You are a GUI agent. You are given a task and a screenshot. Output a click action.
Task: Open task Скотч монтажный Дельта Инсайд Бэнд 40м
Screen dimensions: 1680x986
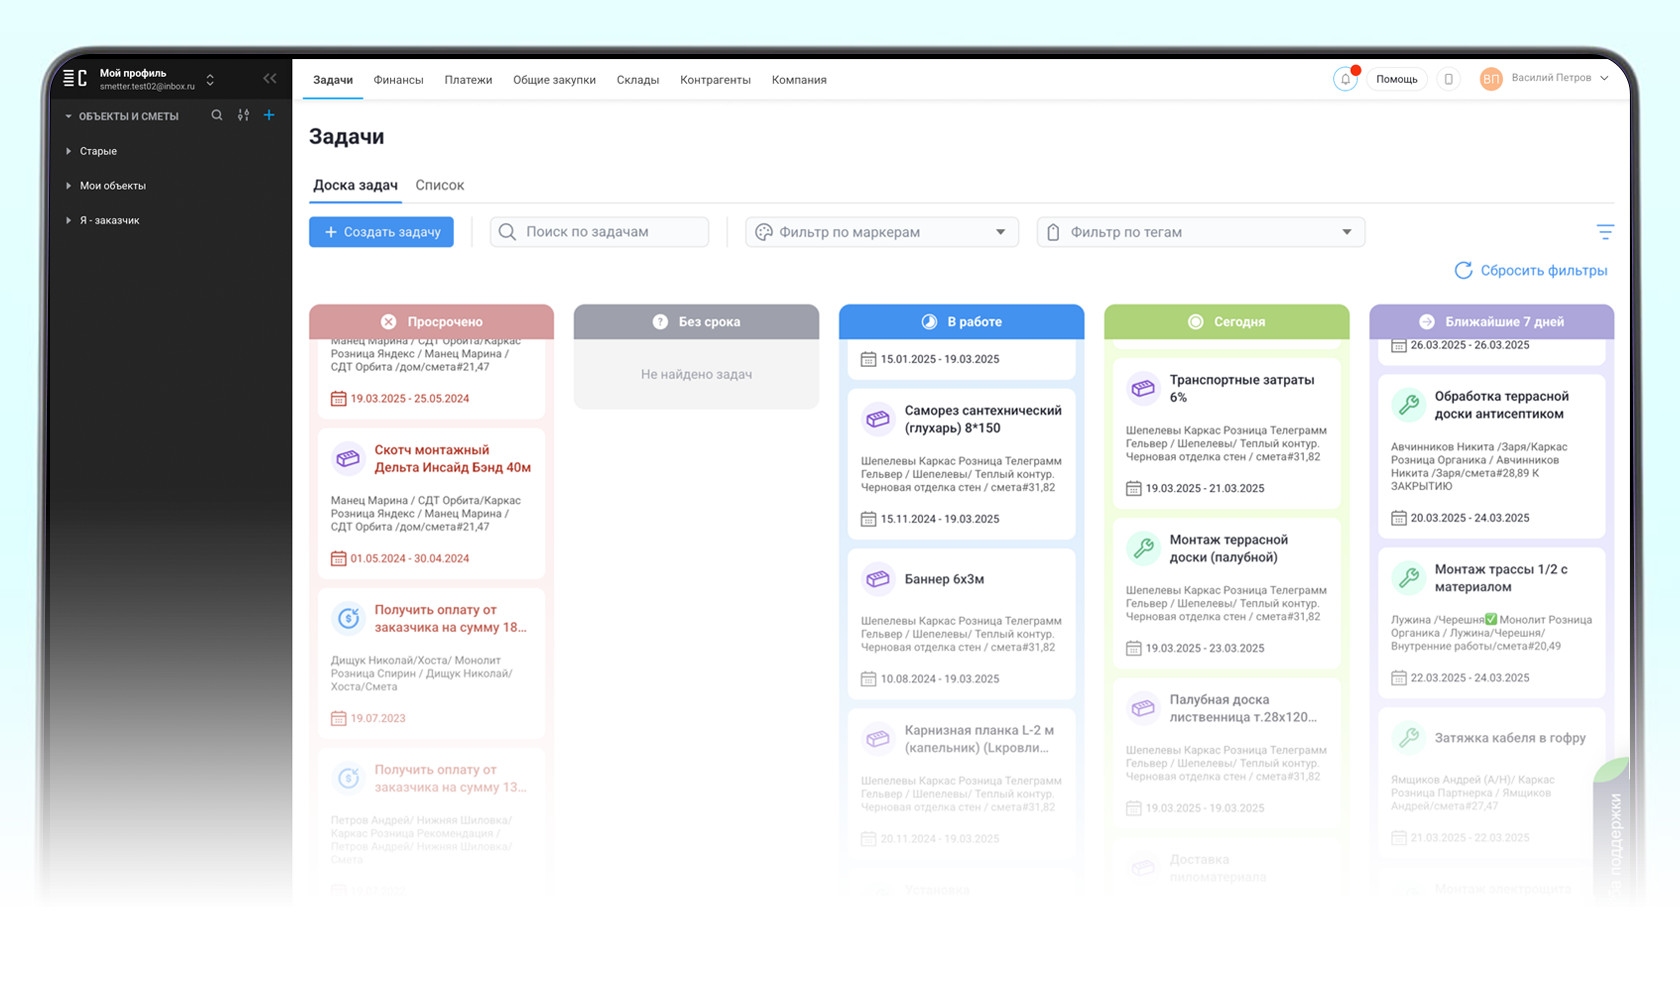pos(453,458)
